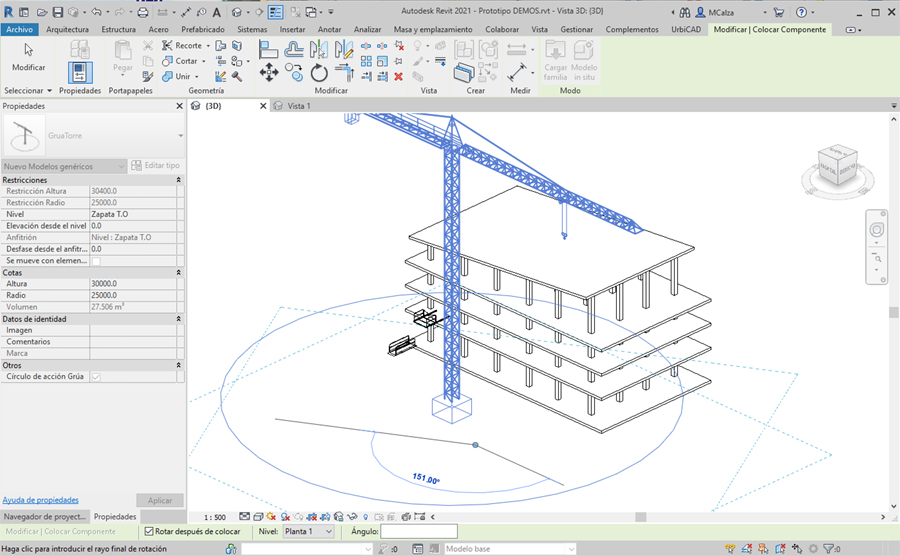
Task: Click the Ángulo input field
Action: coord(418,532)
